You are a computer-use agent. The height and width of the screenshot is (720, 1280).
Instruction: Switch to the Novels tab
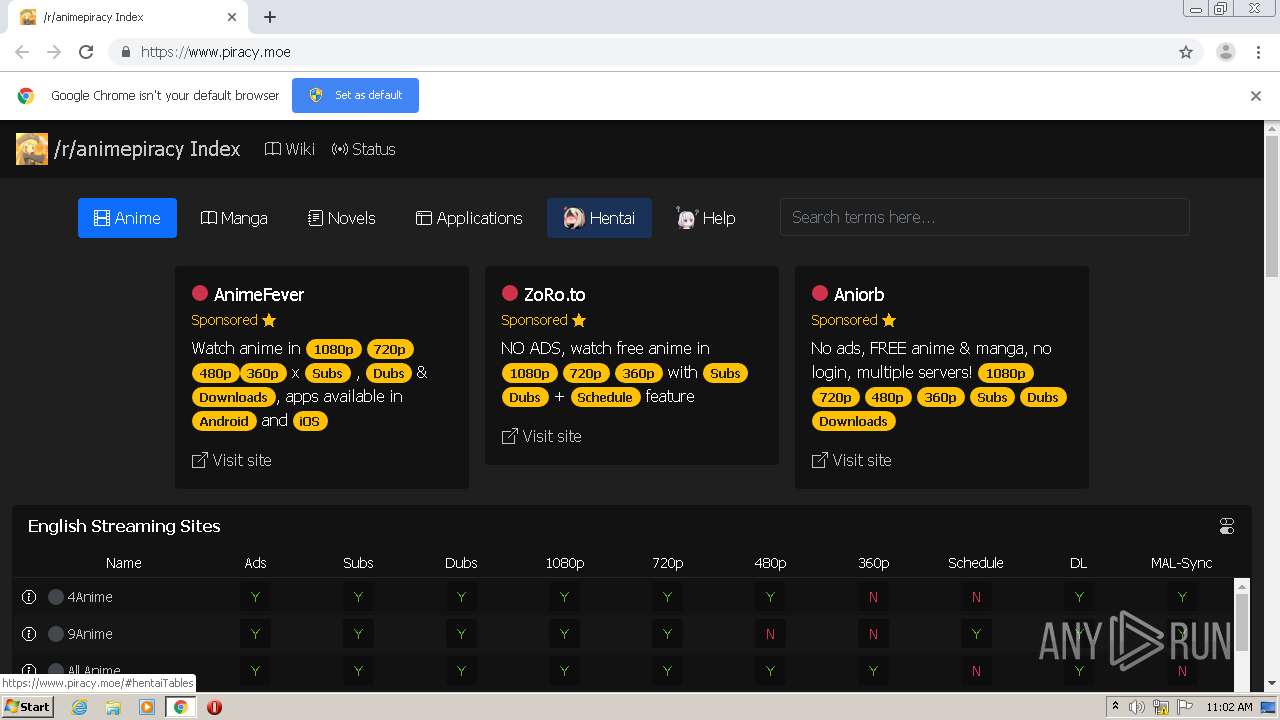[342, 218]
